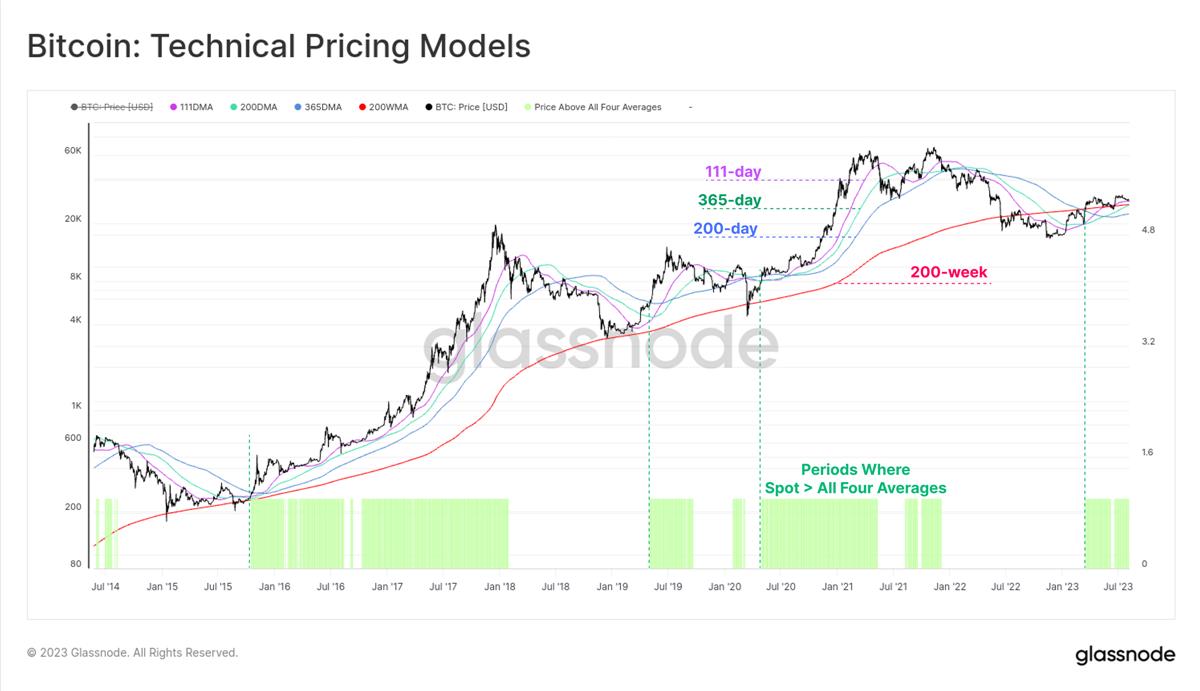Click the Jul '23 x-axis tick label
The image size is (1200, 691).
coord(1117,587)
